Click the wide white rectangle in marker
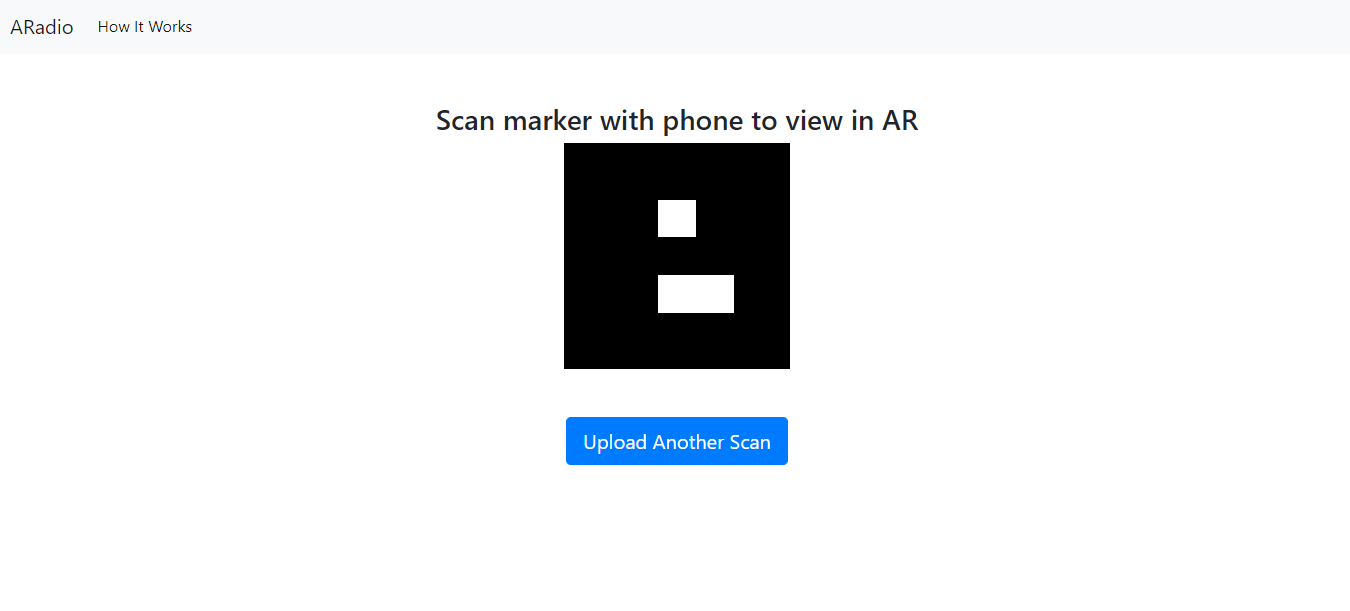 (x=696, y=294)
